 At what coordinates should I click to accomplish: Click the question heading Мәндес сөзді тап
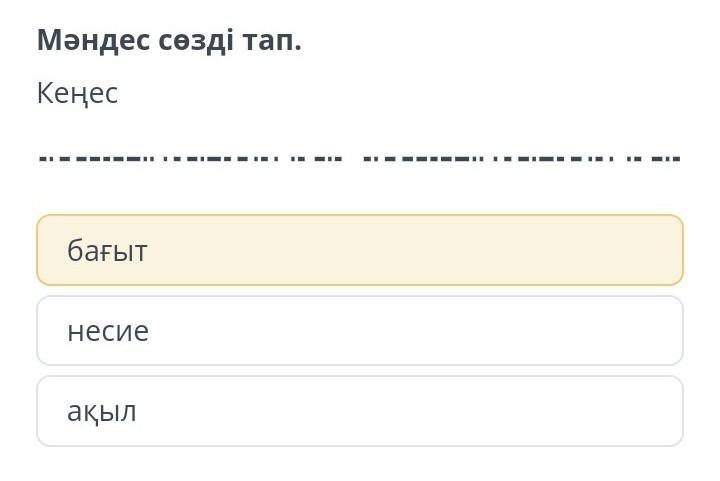pyautogui.click(x=169, y=40)
